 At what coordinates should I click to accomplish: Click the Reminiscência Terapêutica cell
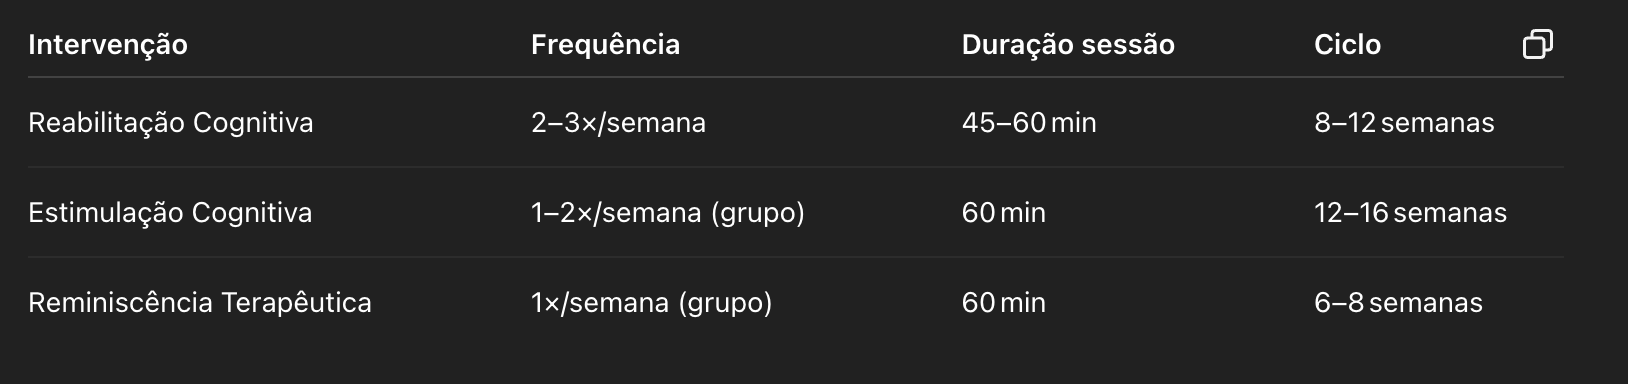tap(200, 303)
